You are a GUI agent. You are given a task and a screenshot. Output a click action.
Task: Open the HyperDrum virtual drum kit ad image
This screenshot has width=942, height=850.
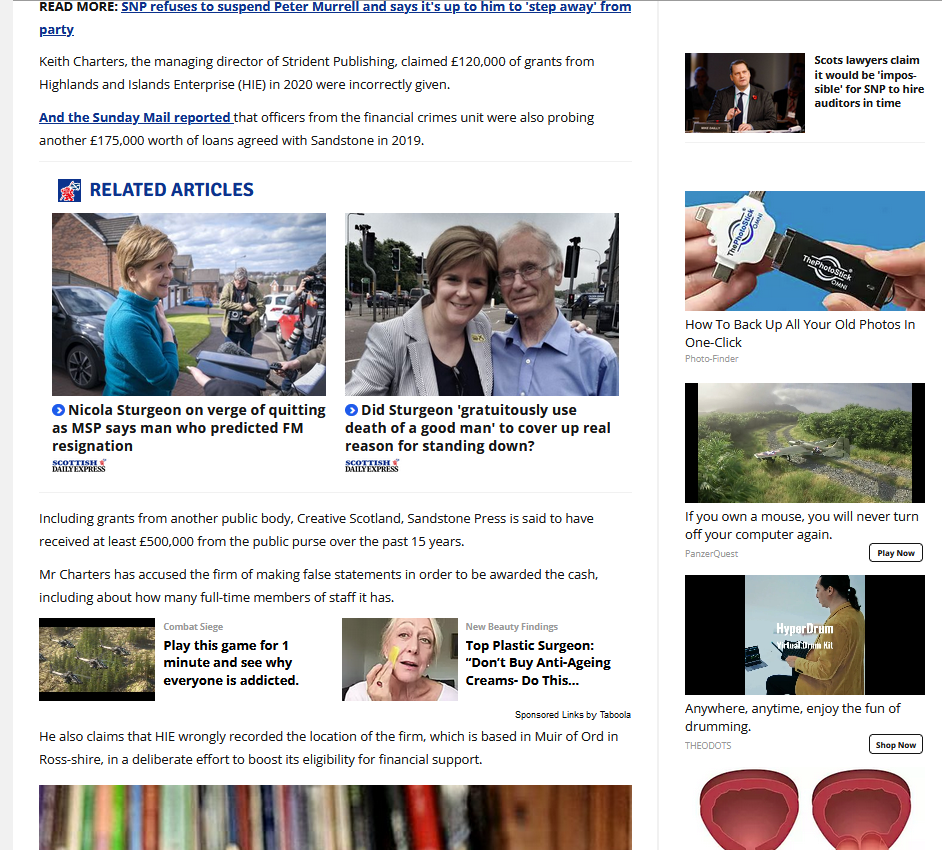(804, 635)
